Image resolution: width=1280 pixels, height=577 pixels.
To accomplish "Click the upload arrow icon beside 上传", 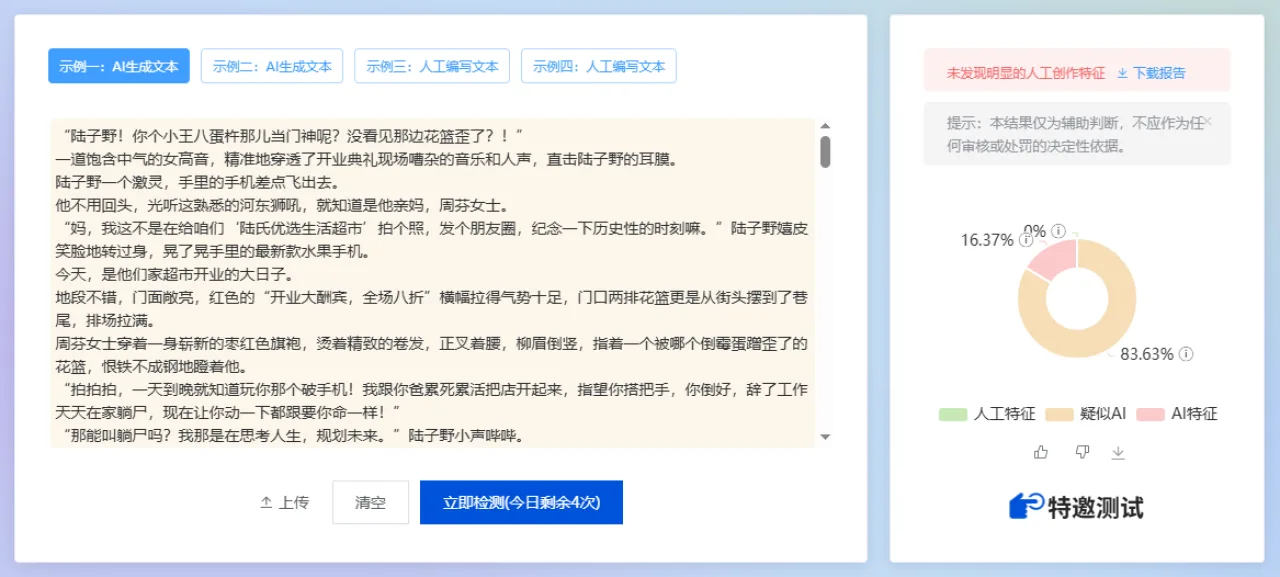I will (x=266, y=503).
